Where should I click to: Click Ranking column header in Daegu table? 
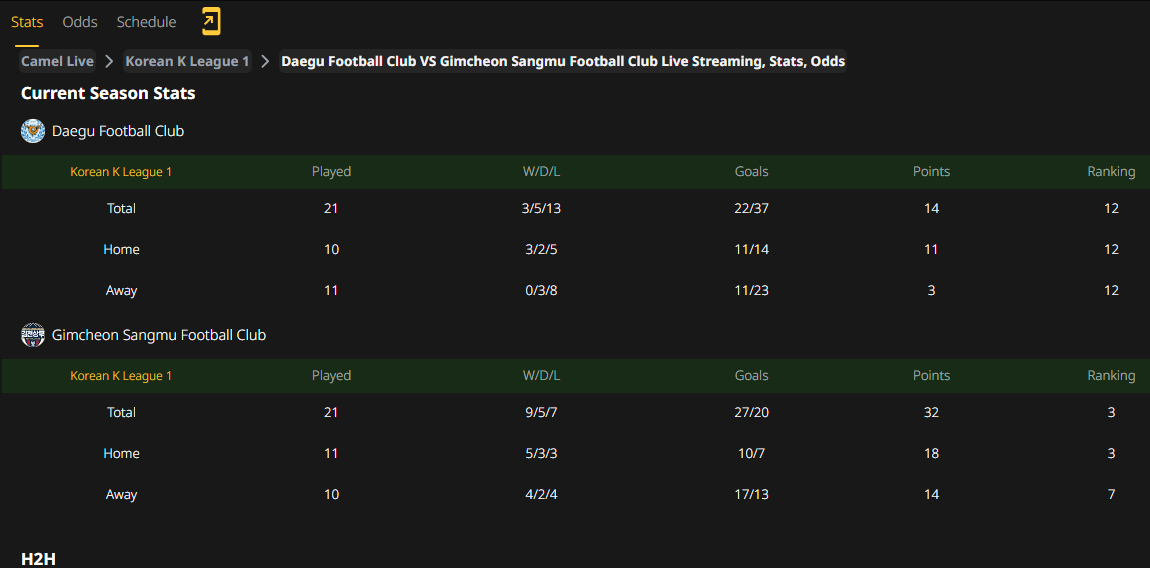pyautogui.click(x=1111, y=172)
